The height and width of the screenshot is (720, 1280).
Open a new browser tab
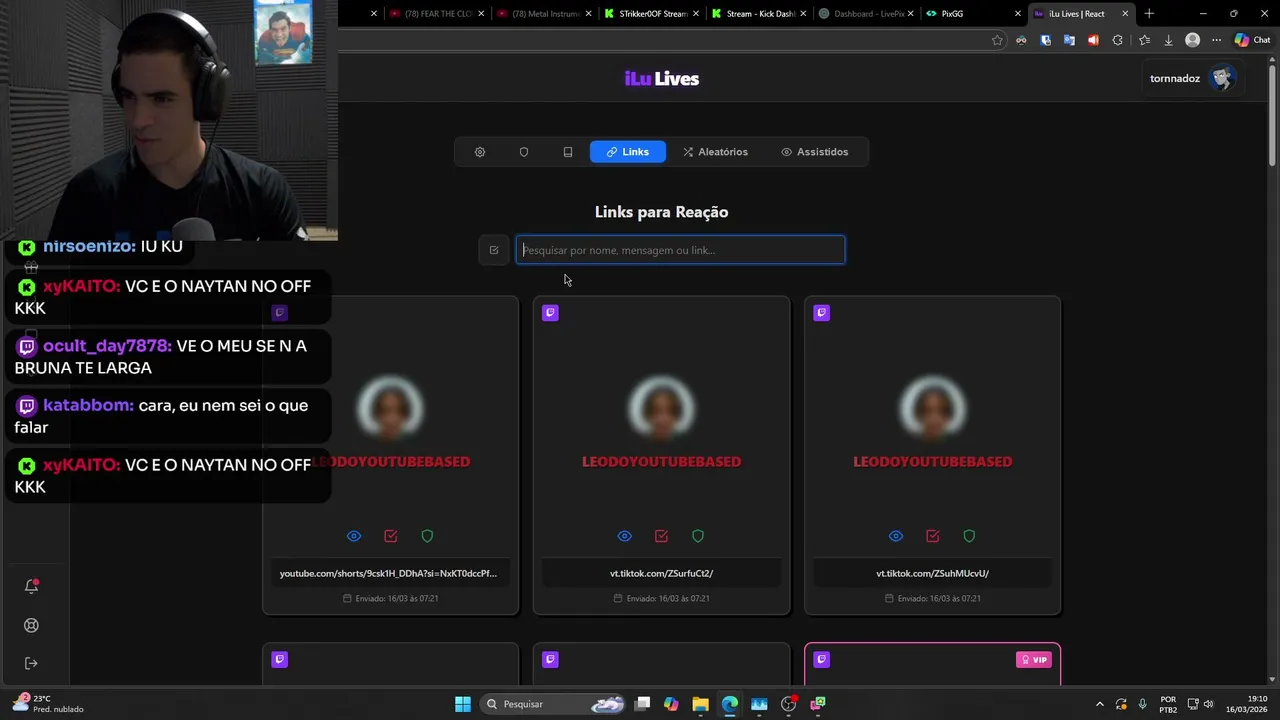(1149, 14)
